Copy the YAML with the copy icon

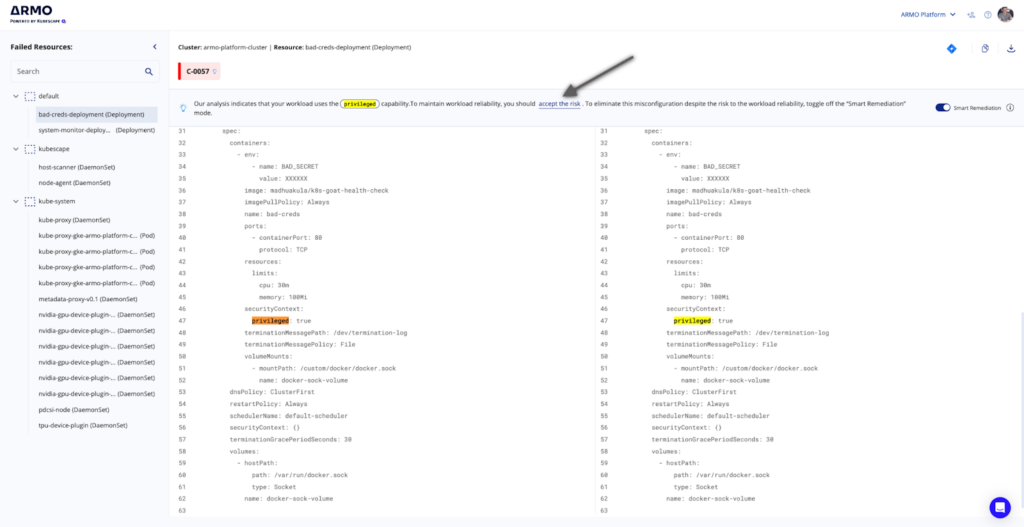tap(985, 48)
